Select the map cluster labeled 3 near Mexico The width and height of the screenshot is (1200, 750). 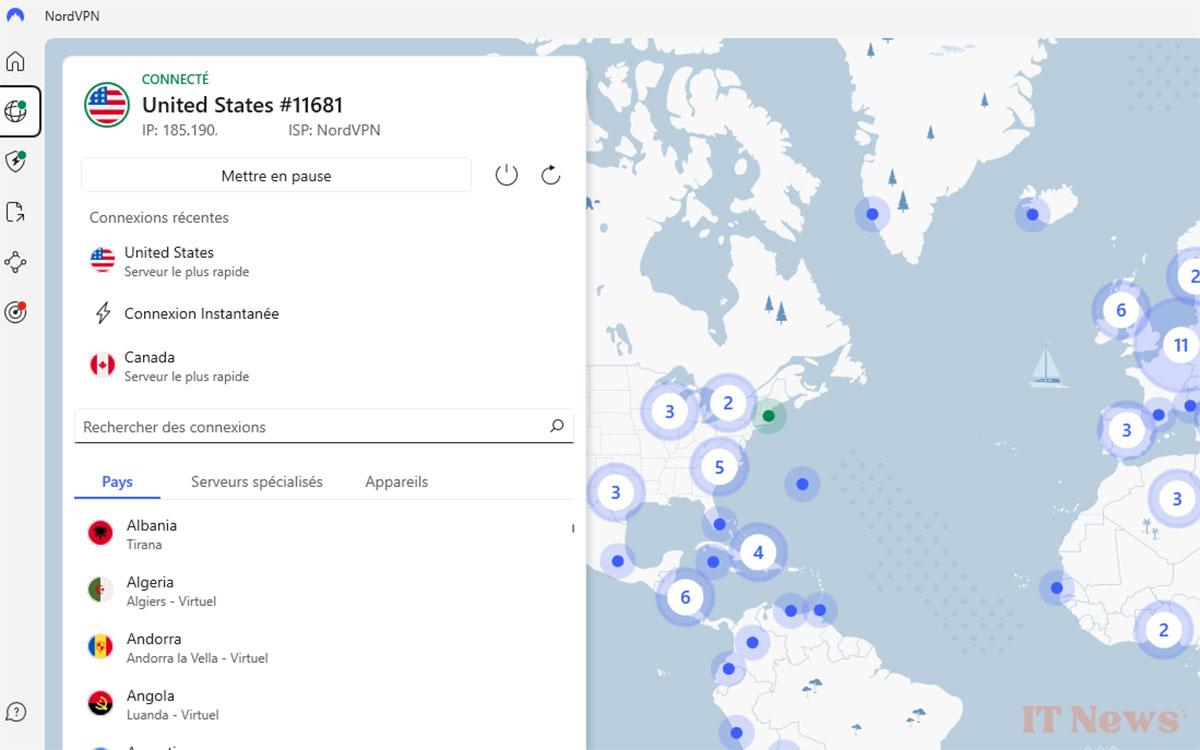pos(615,491)
